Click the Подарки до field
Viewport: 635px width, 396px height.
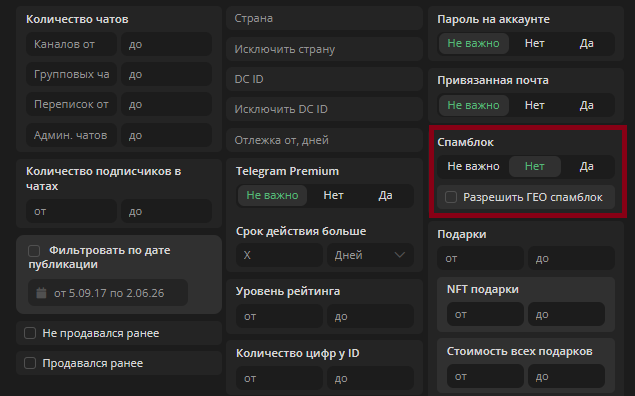[x=571, y=258]
